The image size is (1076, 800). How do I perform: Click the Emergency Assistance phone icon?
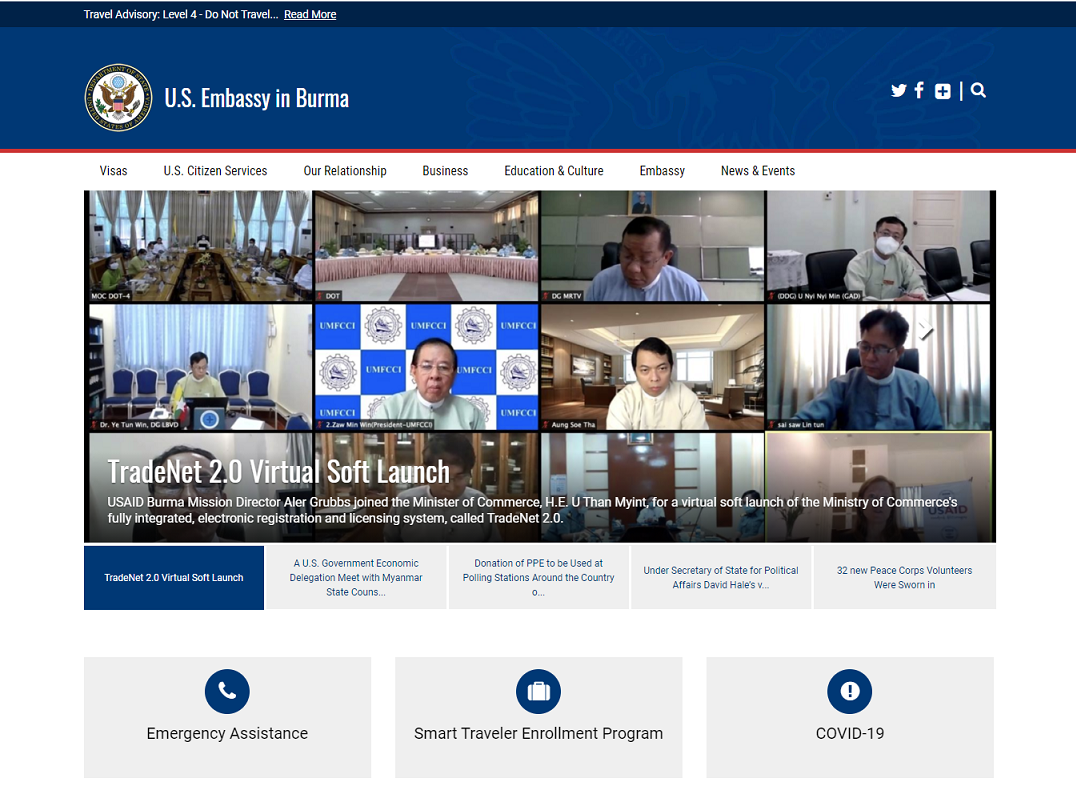[227, 691]
